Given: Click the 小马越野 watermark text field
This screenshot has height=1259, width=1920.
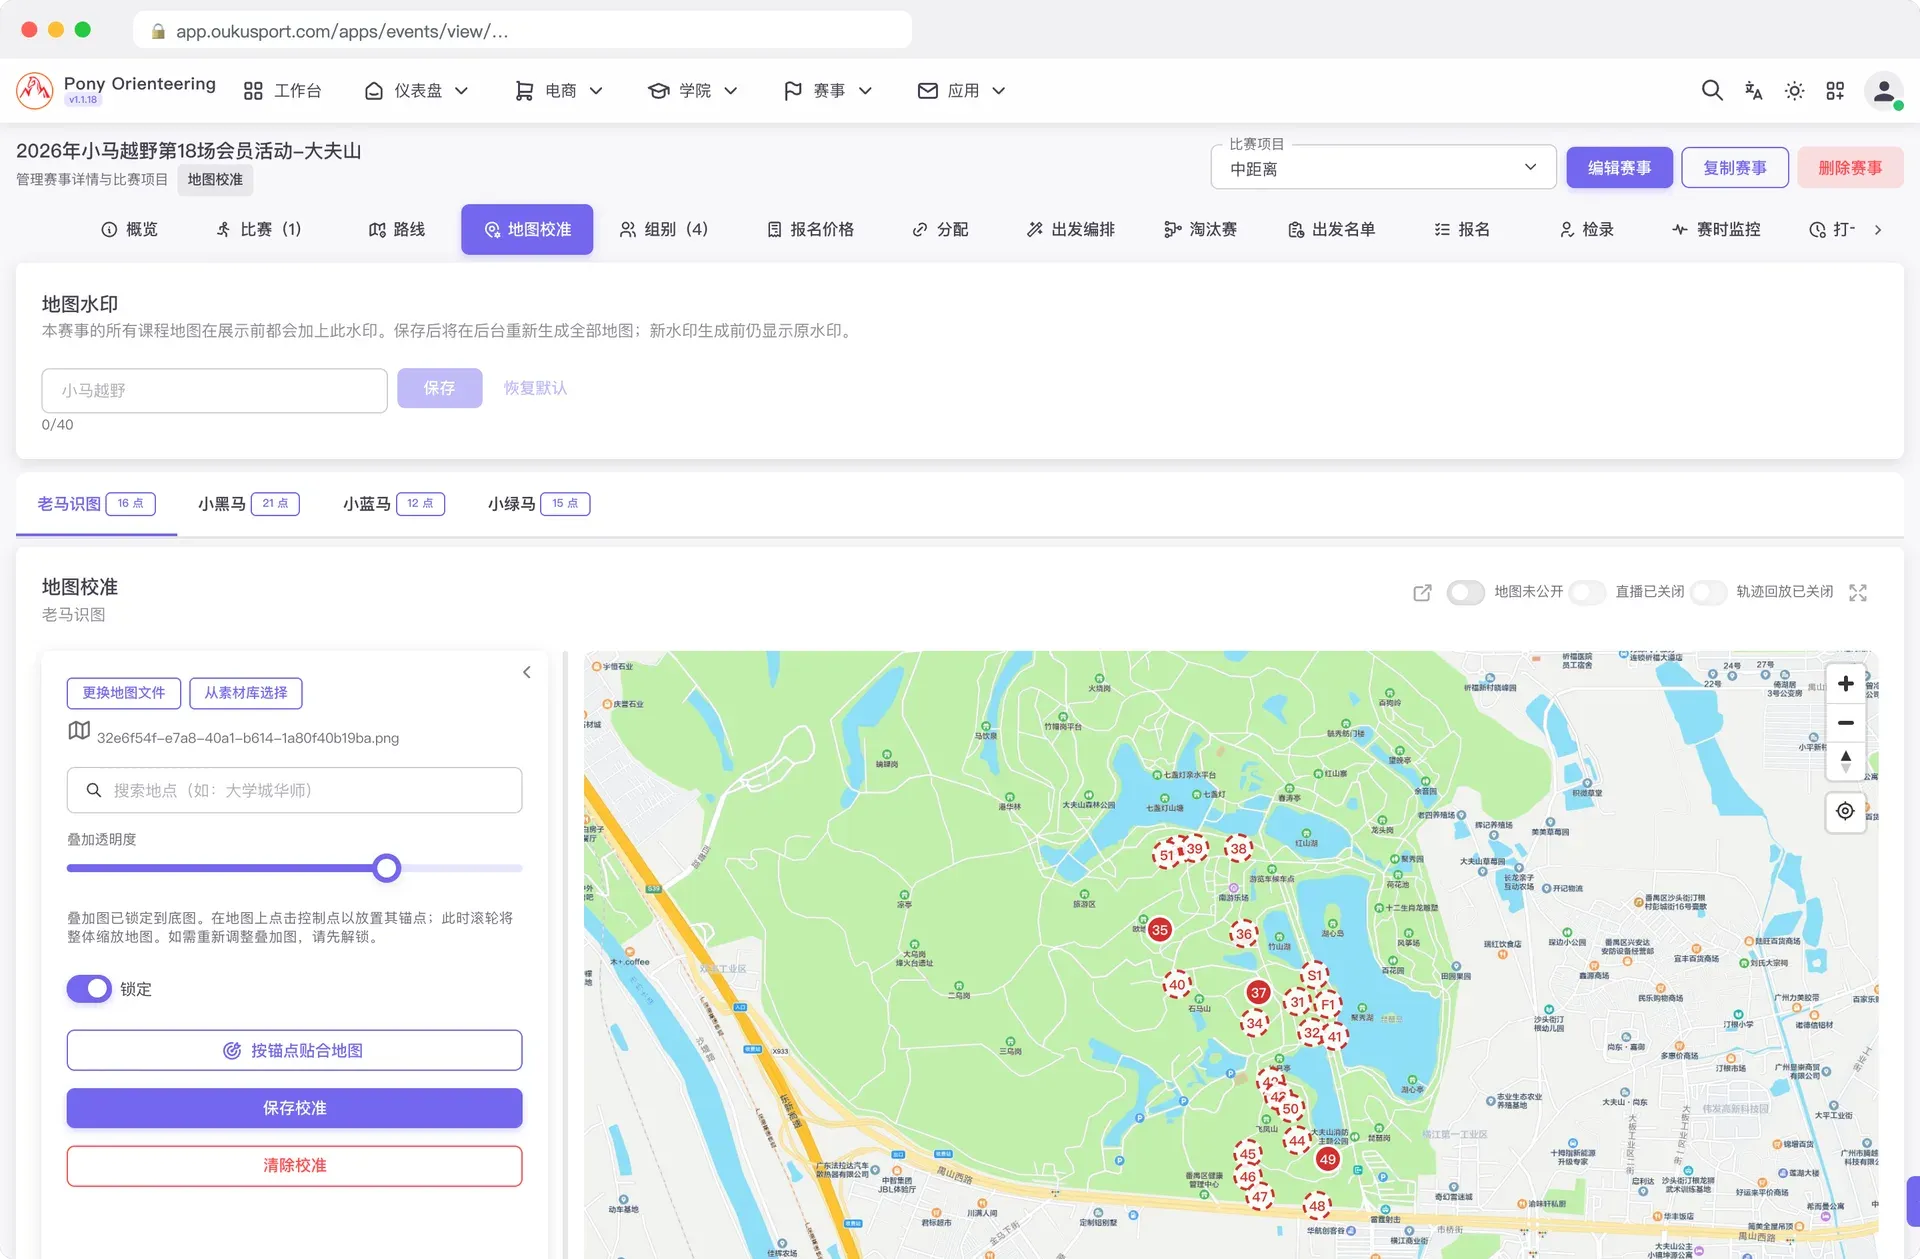Looking at the screenshot, I should pyautogui.click(x=214, y=391).
